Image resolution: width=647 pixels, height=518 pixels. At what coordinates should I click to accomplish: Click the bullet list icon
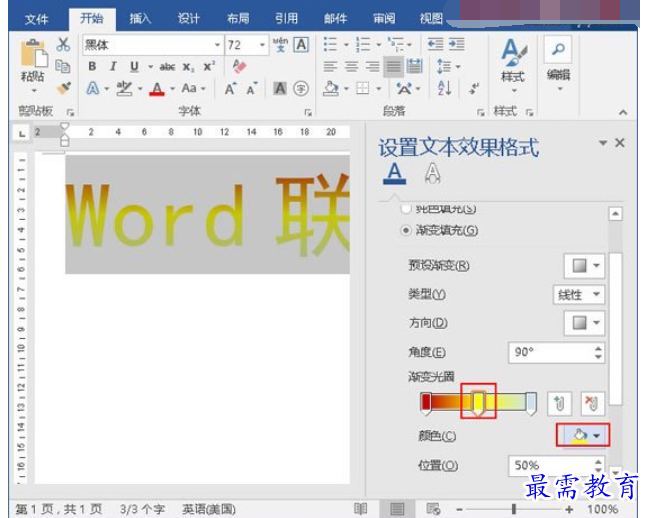[330, 45]
